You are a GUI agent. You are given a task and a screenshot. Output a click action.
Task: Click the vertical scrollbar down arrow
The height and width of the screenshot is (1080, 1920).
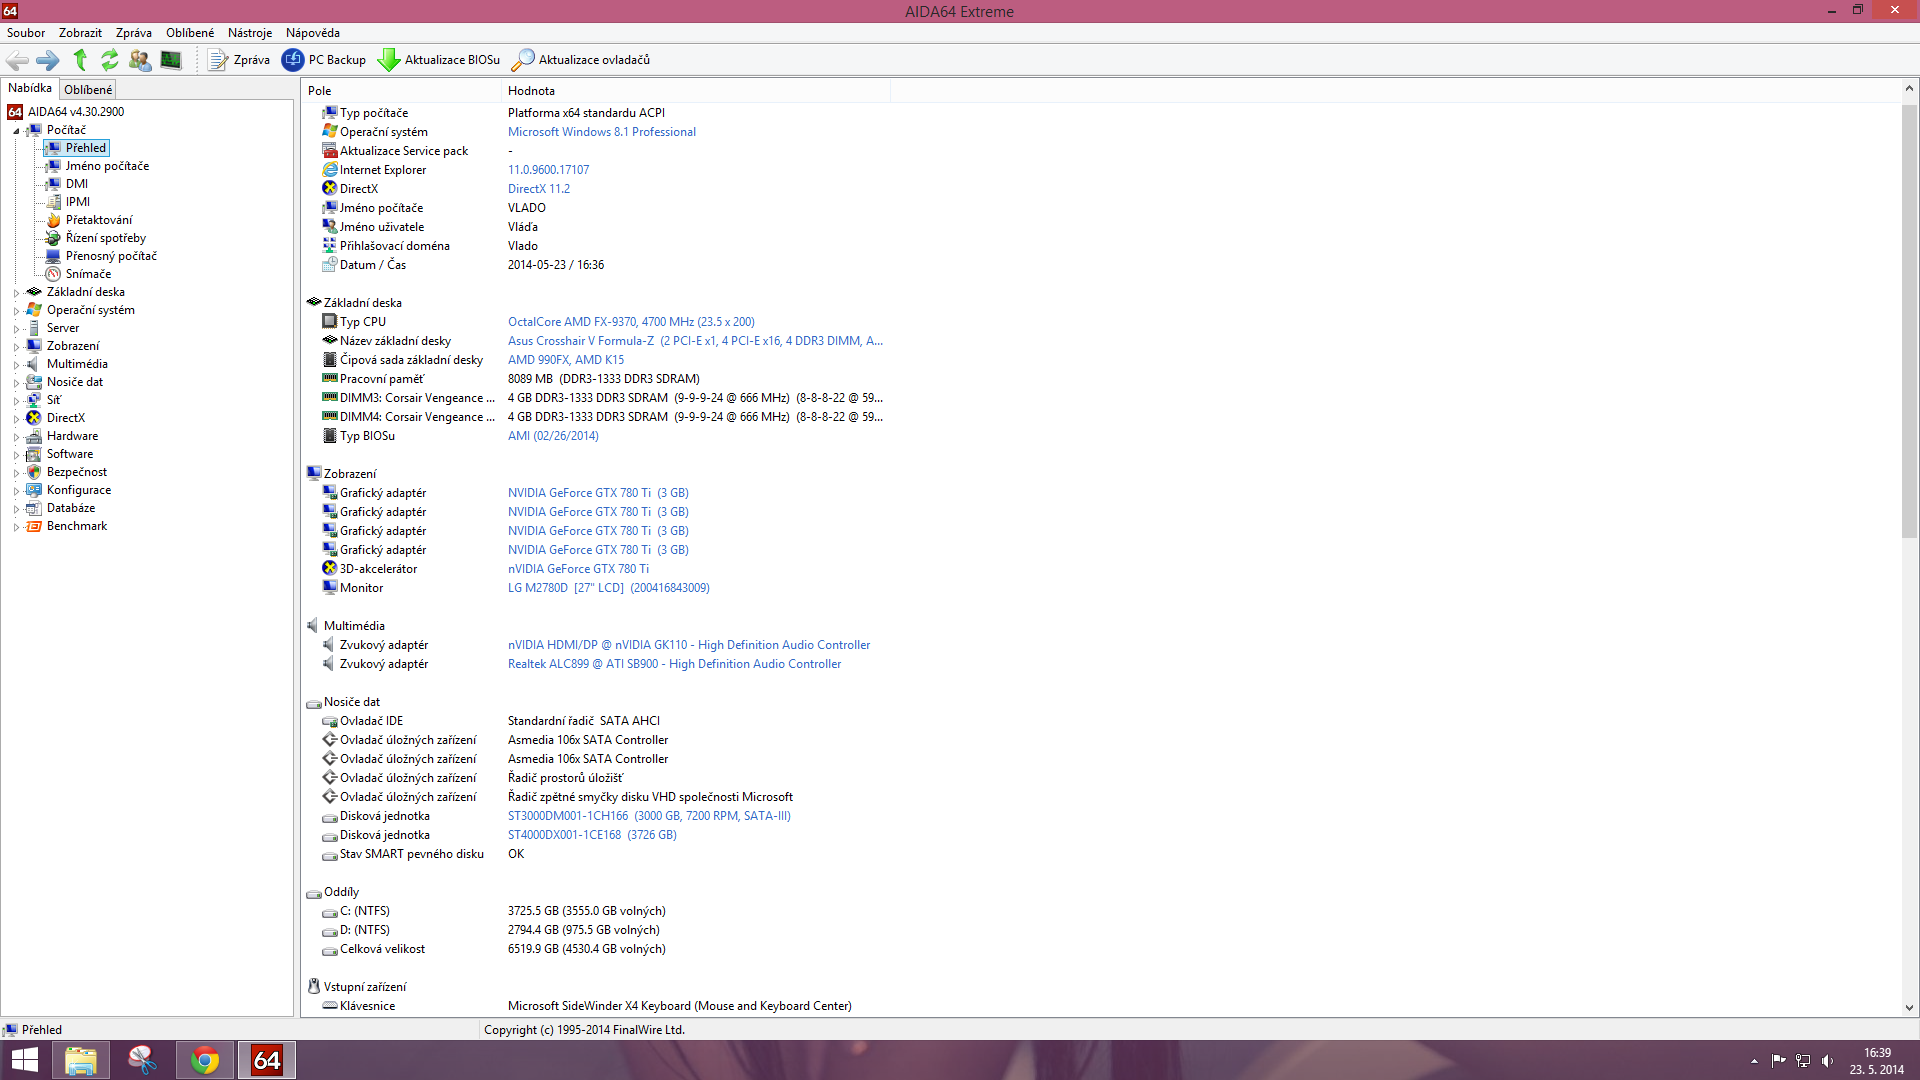1909,1008
